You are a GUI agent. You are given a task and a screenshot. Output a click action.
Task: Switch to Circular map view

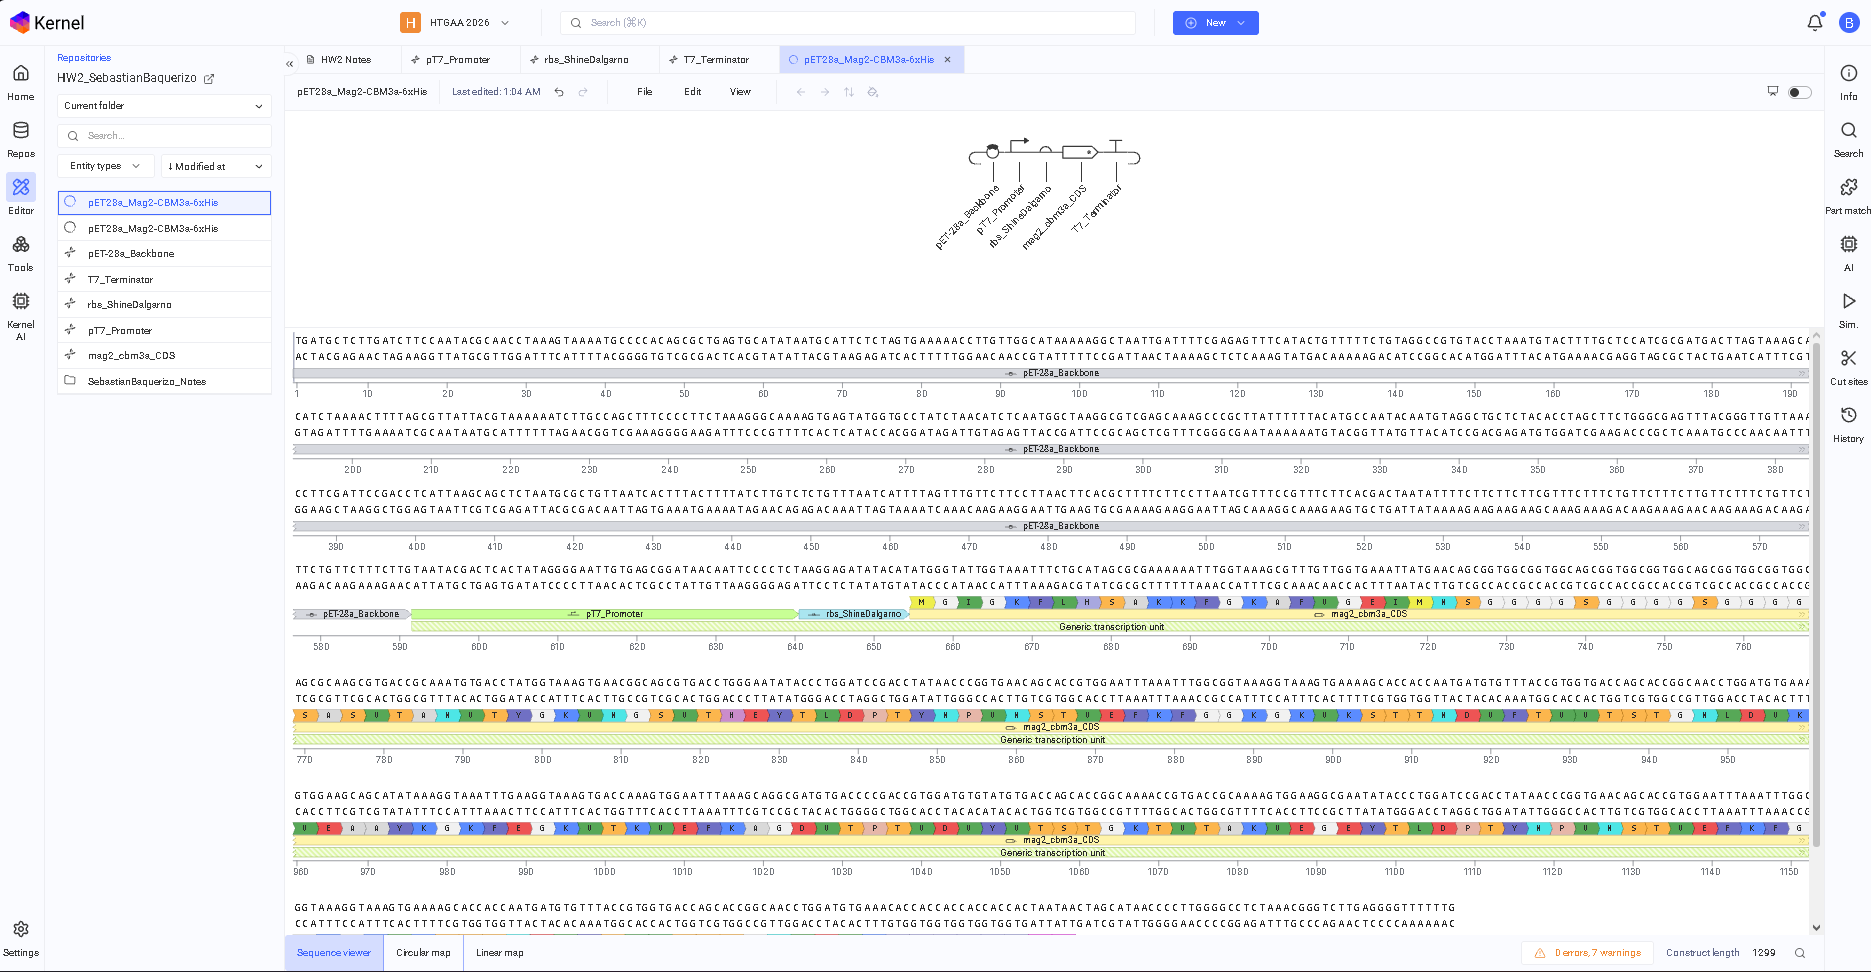(423, 953)
